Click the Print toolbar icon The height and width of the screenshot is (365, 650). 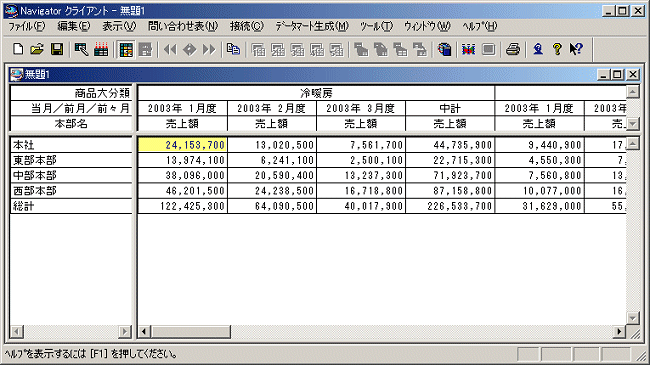pyautogui.click(x=513, y=49)
